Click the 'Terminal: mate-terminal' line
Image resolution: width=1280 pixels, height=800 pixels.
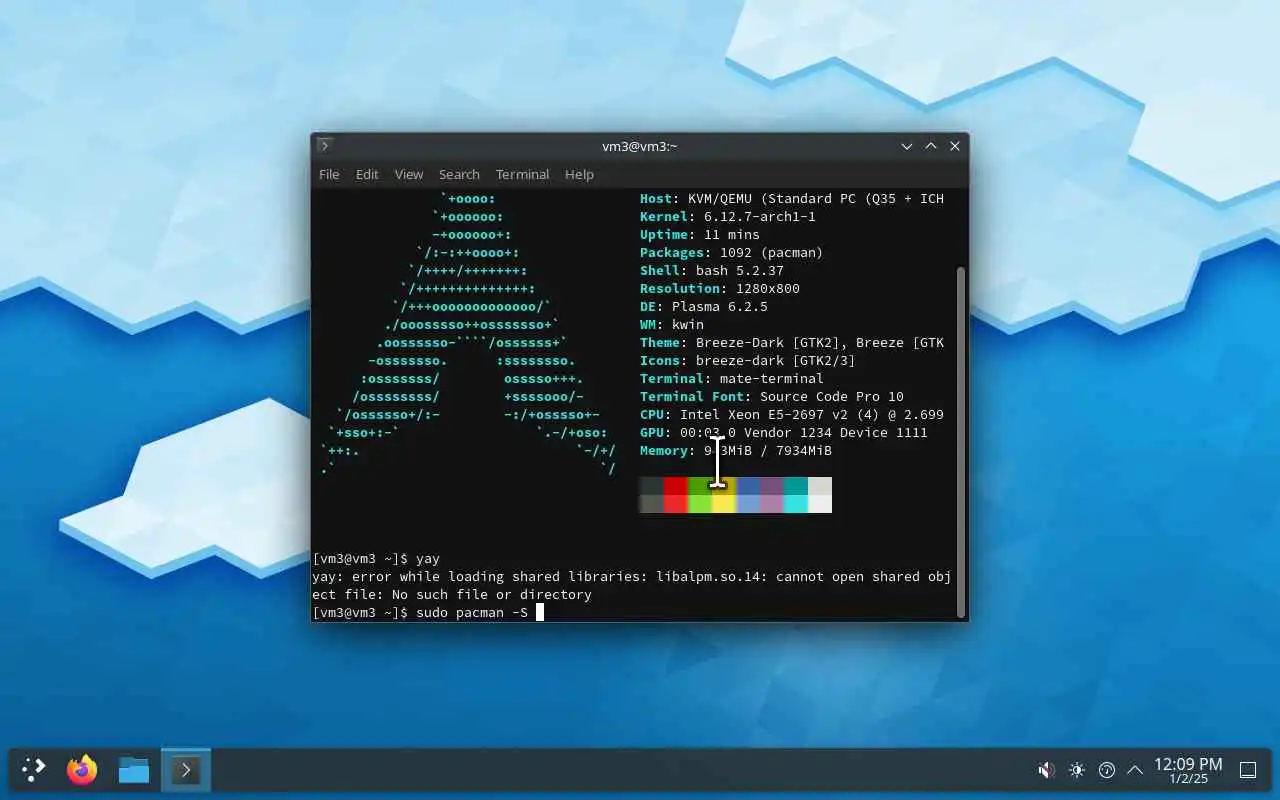coord(732,378)
